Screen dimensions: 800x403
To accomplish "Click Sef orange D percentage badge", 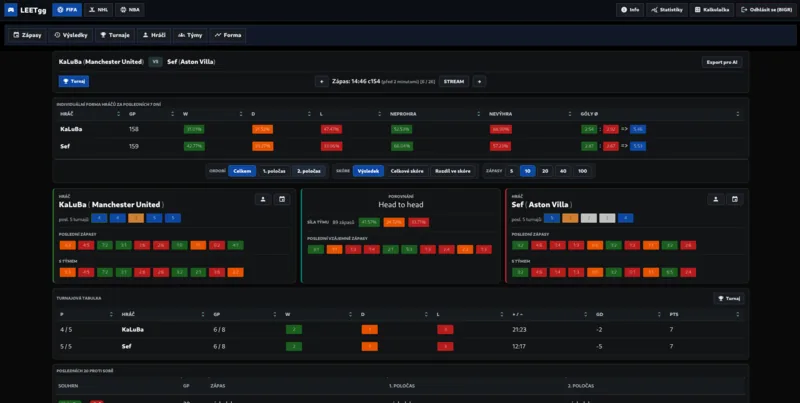I will pyautogui.click(x=262, y=146).
